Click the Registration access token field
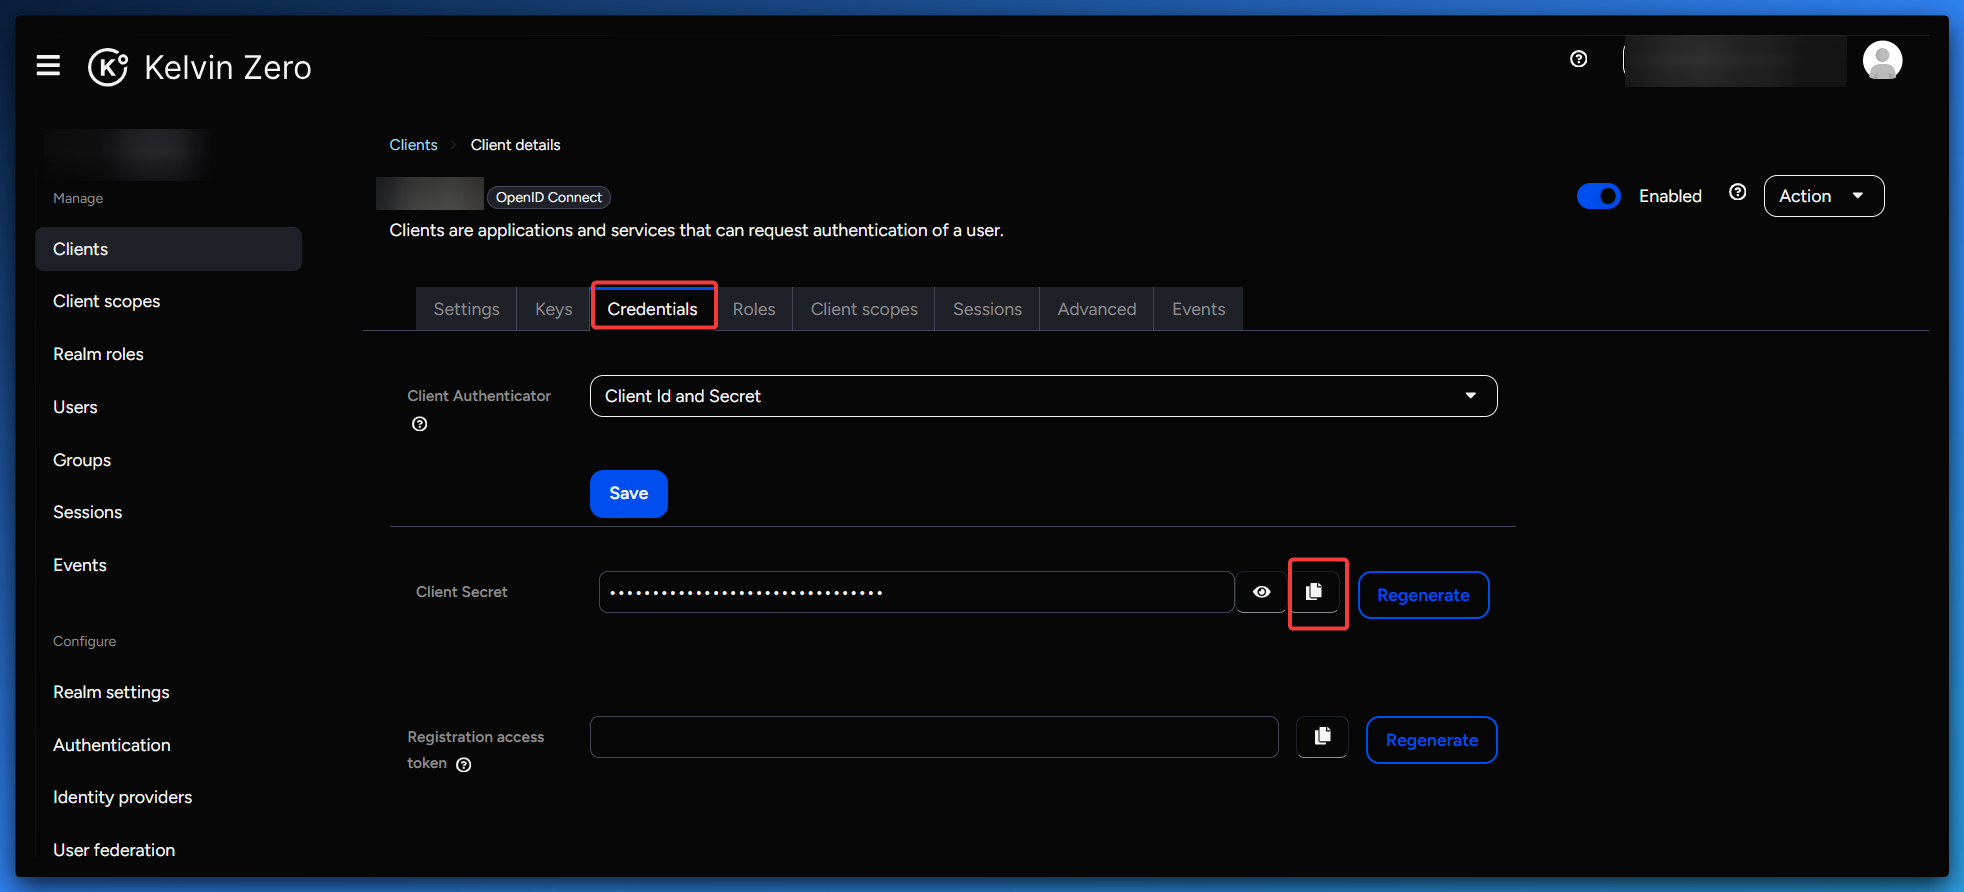The image size is (1964, 892). tap(933, 737)
